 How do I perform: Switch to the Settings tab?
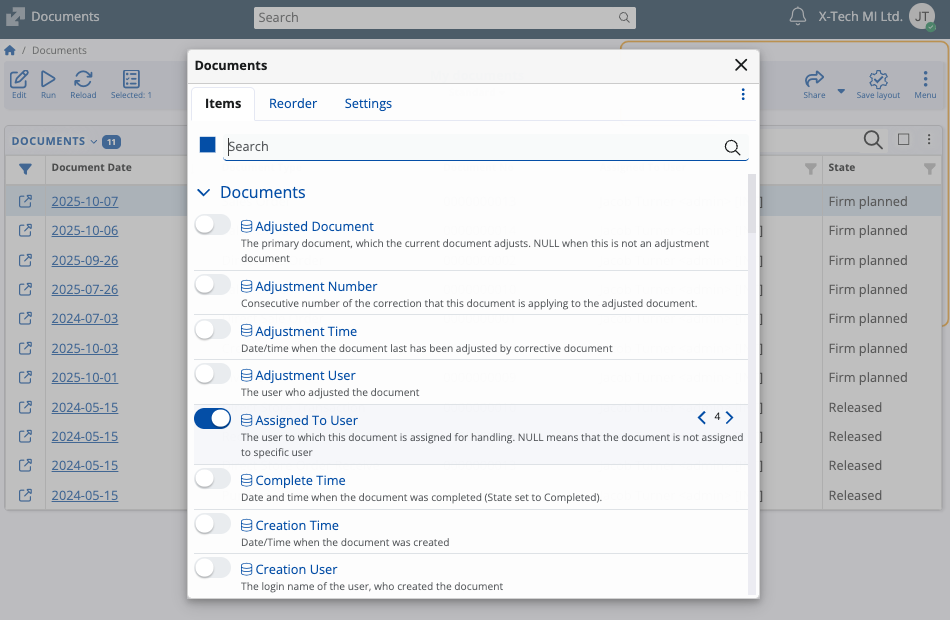click(x=368, y=104)
